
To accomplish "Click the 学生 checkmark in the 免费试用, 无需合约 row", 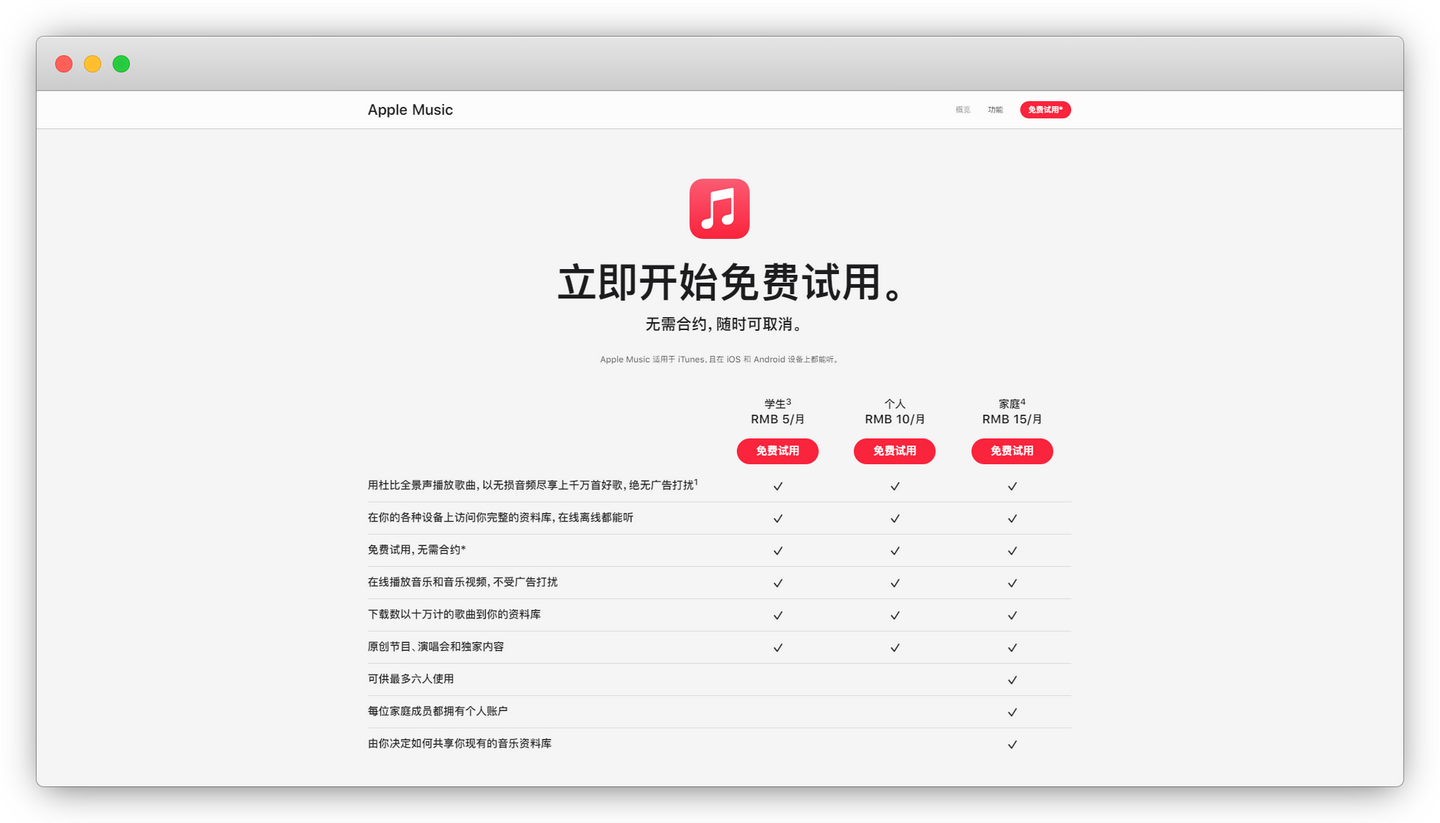I will pos(777,551).
